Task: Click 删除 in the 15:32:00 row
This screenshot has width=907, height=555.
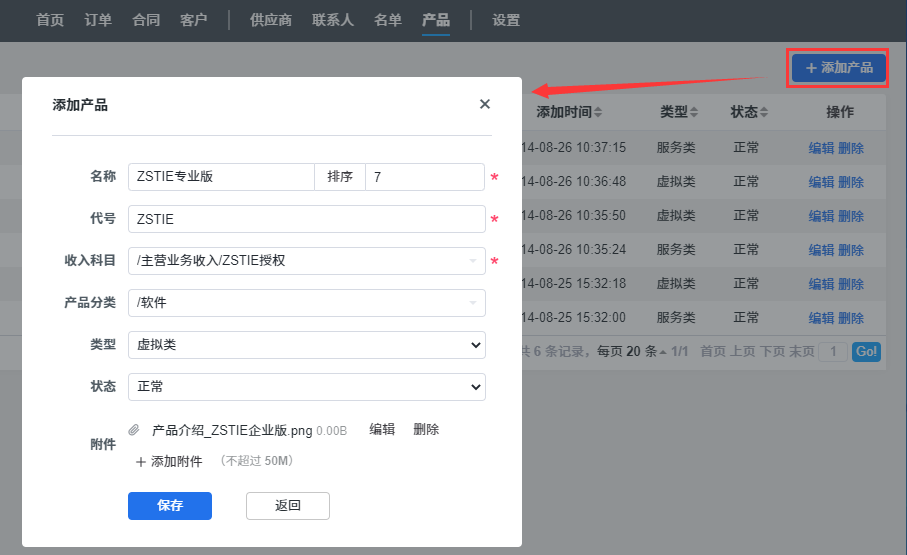Action: [x=851, y=318]
